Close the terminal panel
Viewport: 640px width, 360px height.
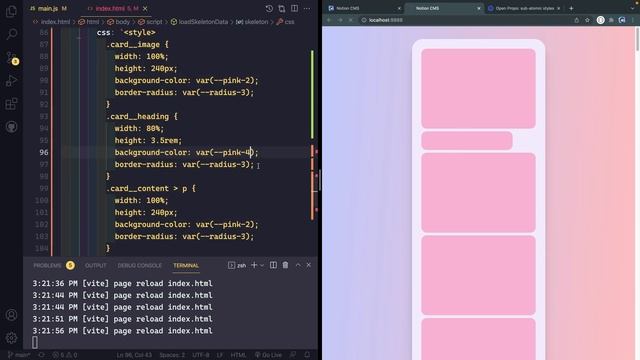click(x=309, y=265)
